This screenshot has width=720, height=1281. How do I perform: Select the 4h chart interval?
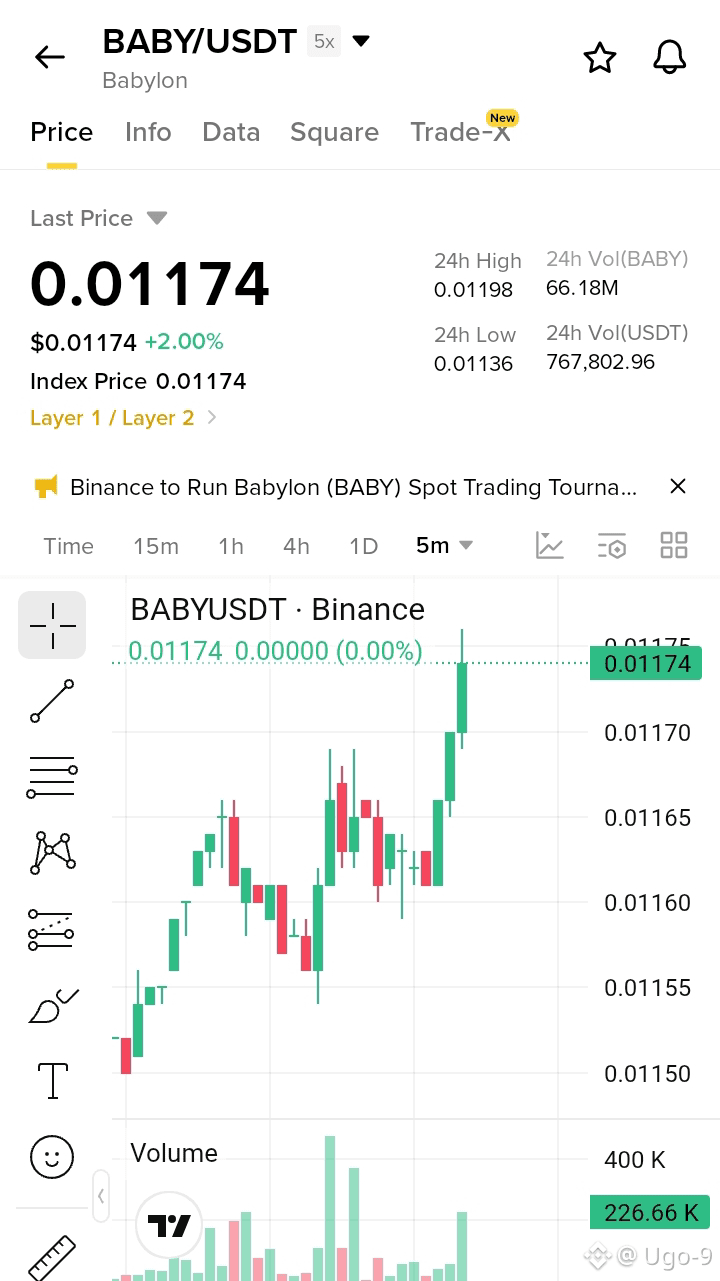click(296, 546)
